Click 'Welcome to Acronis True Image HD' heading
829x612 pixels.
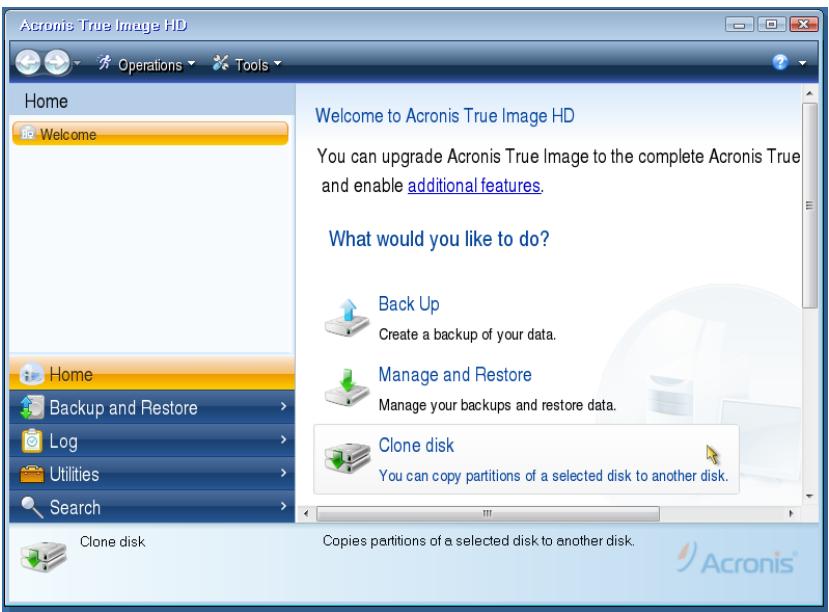click(445, 116)
